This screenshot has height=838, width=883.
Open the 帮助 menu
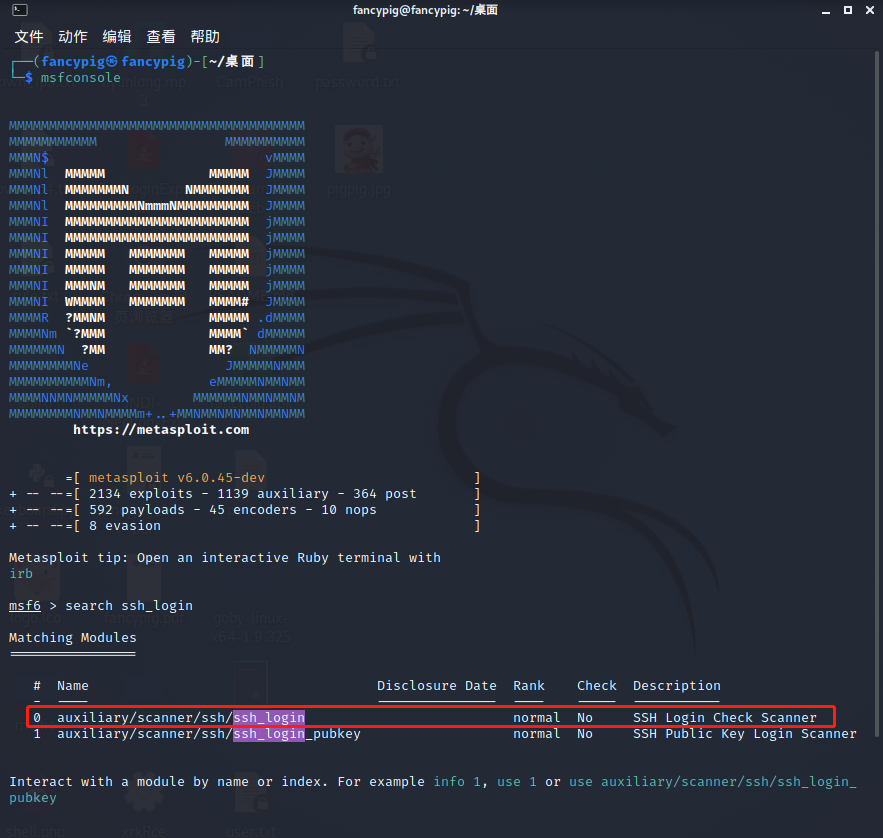pos(205,37)
